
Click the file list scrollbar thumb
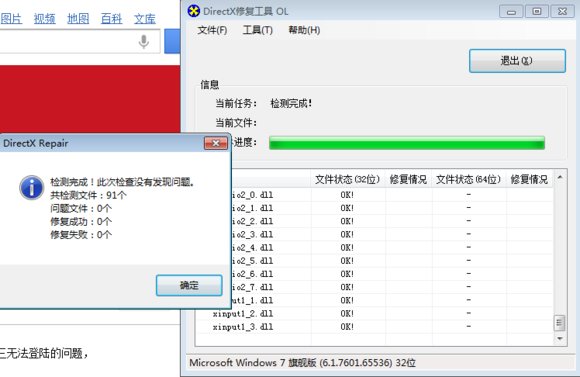tap(559, 323)
